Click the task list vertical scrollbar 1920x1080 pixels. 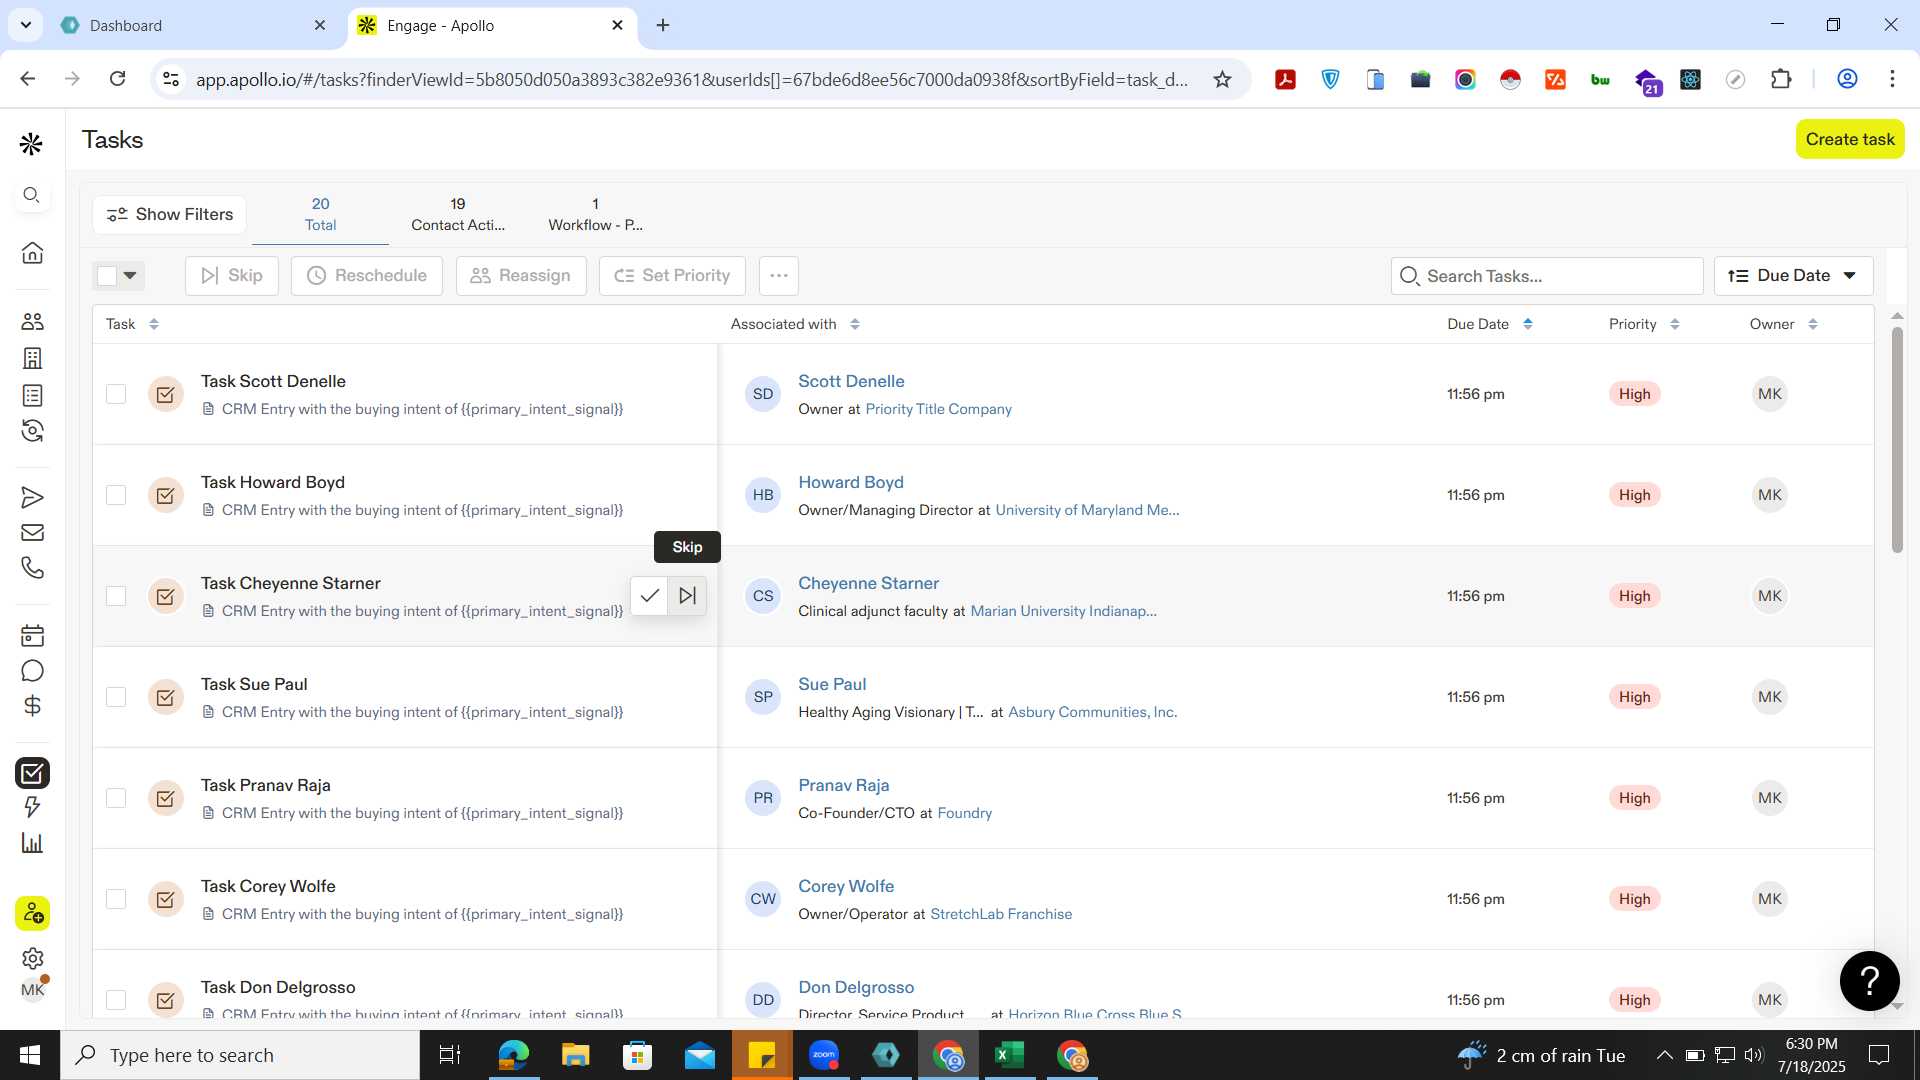click(1897, 440)
